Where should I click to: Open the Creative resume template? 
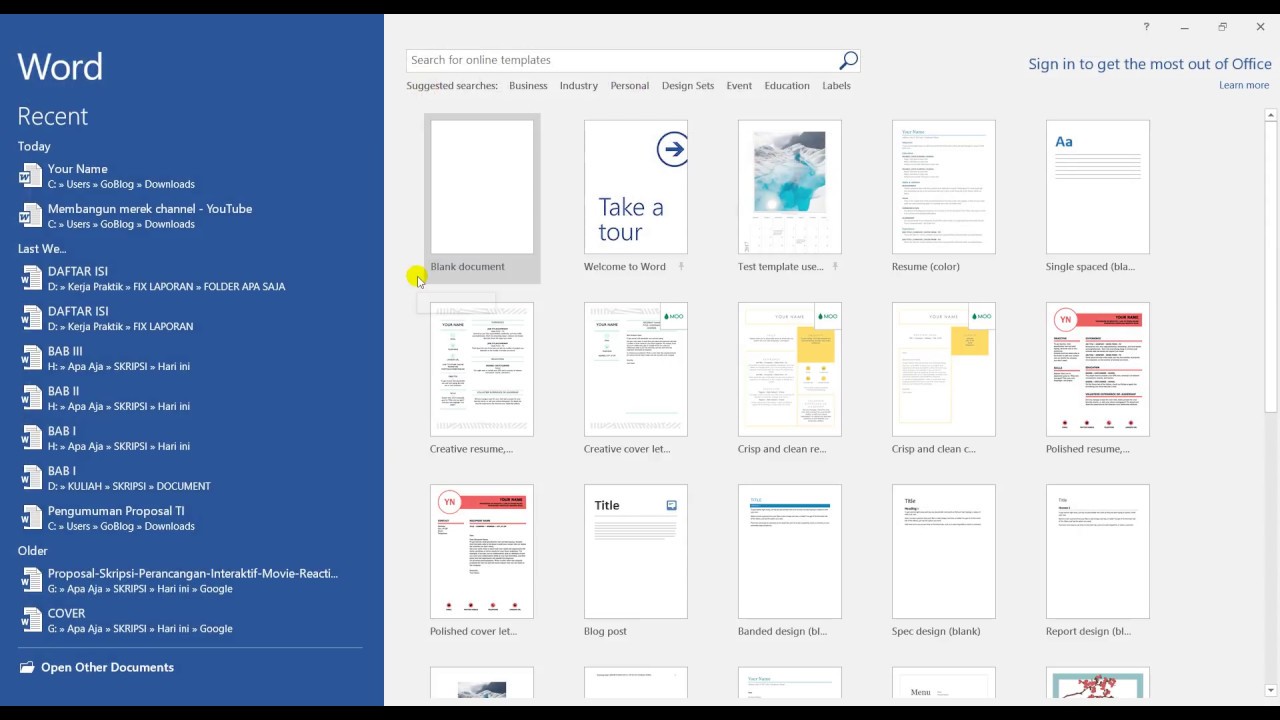point(482,369)
